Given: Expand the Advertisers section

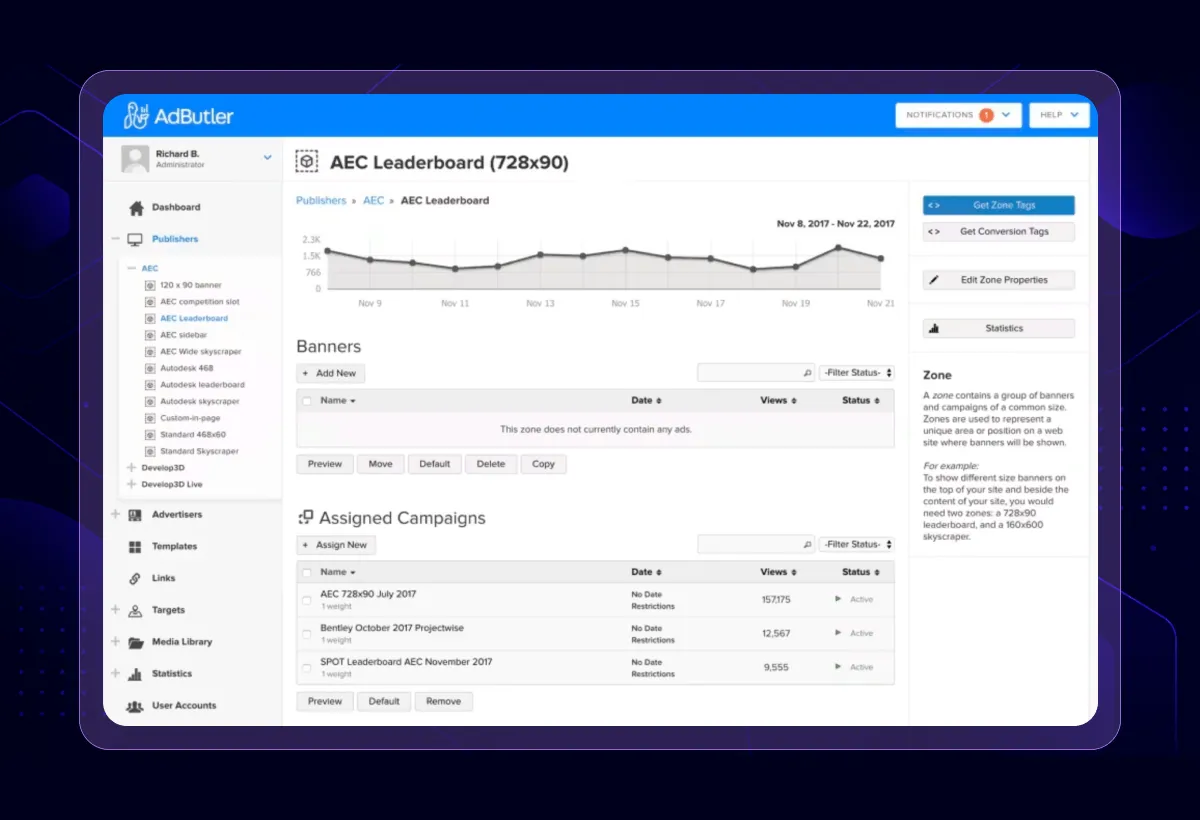Looking at the screenshot, I should pyautogui.click(x=115, y=515).
